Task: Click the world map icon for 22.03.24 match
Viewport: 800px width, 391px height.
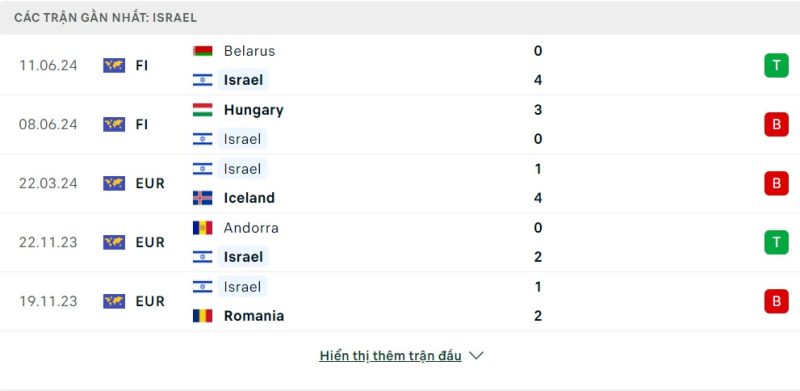Action: (x=114, y=183)
